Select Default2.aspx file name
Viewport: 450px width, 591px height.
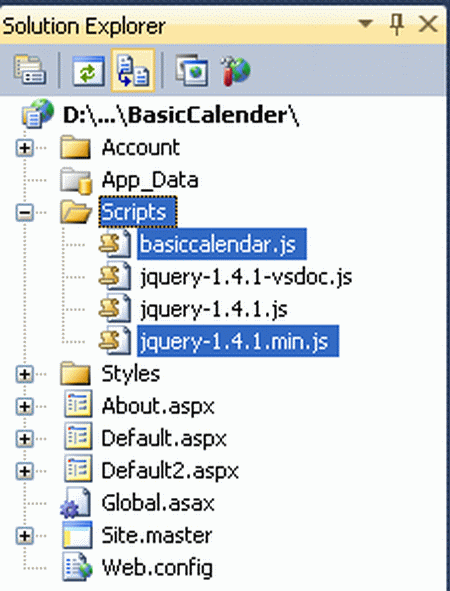tap(170, 472)
